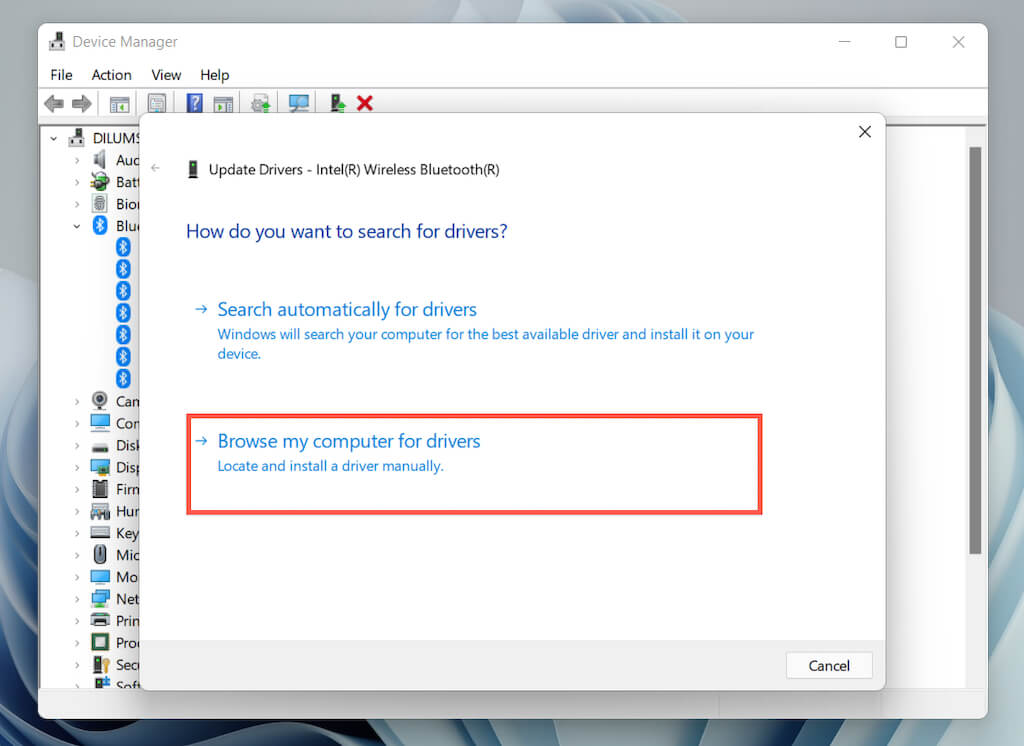Viewport: 1024px width, 746px height.
Task: Close the Update Drivers dialog with its X
Action: tap(865, 132)
